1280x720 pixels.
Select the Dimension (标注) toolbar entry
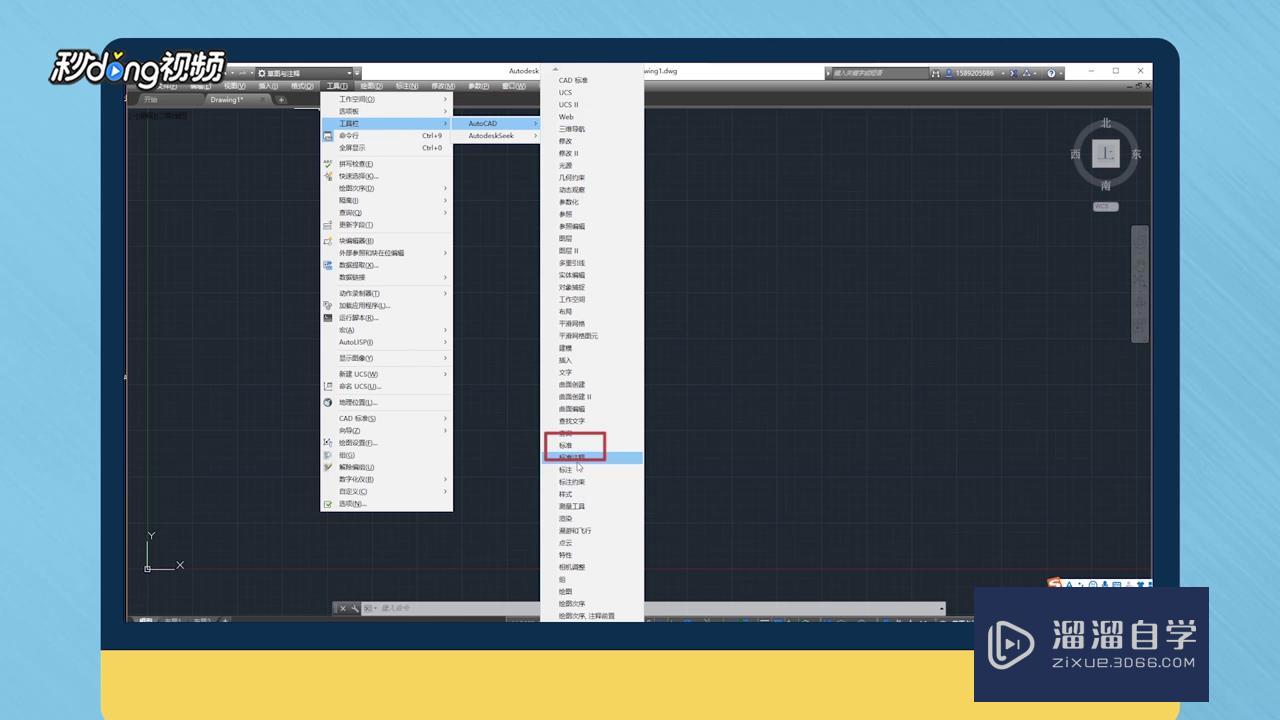pos(592,470)
